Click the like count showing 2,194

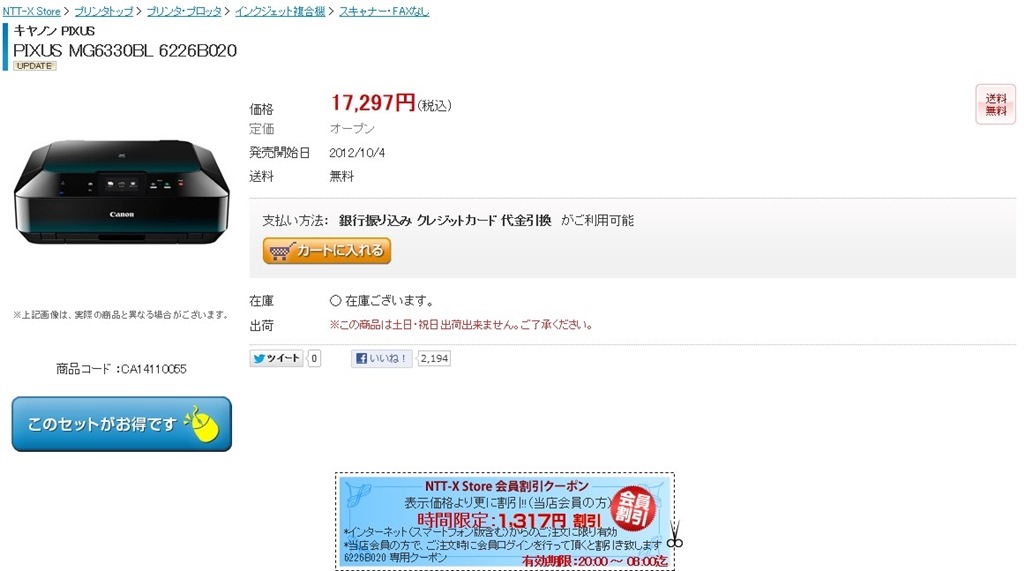point(434,358)
